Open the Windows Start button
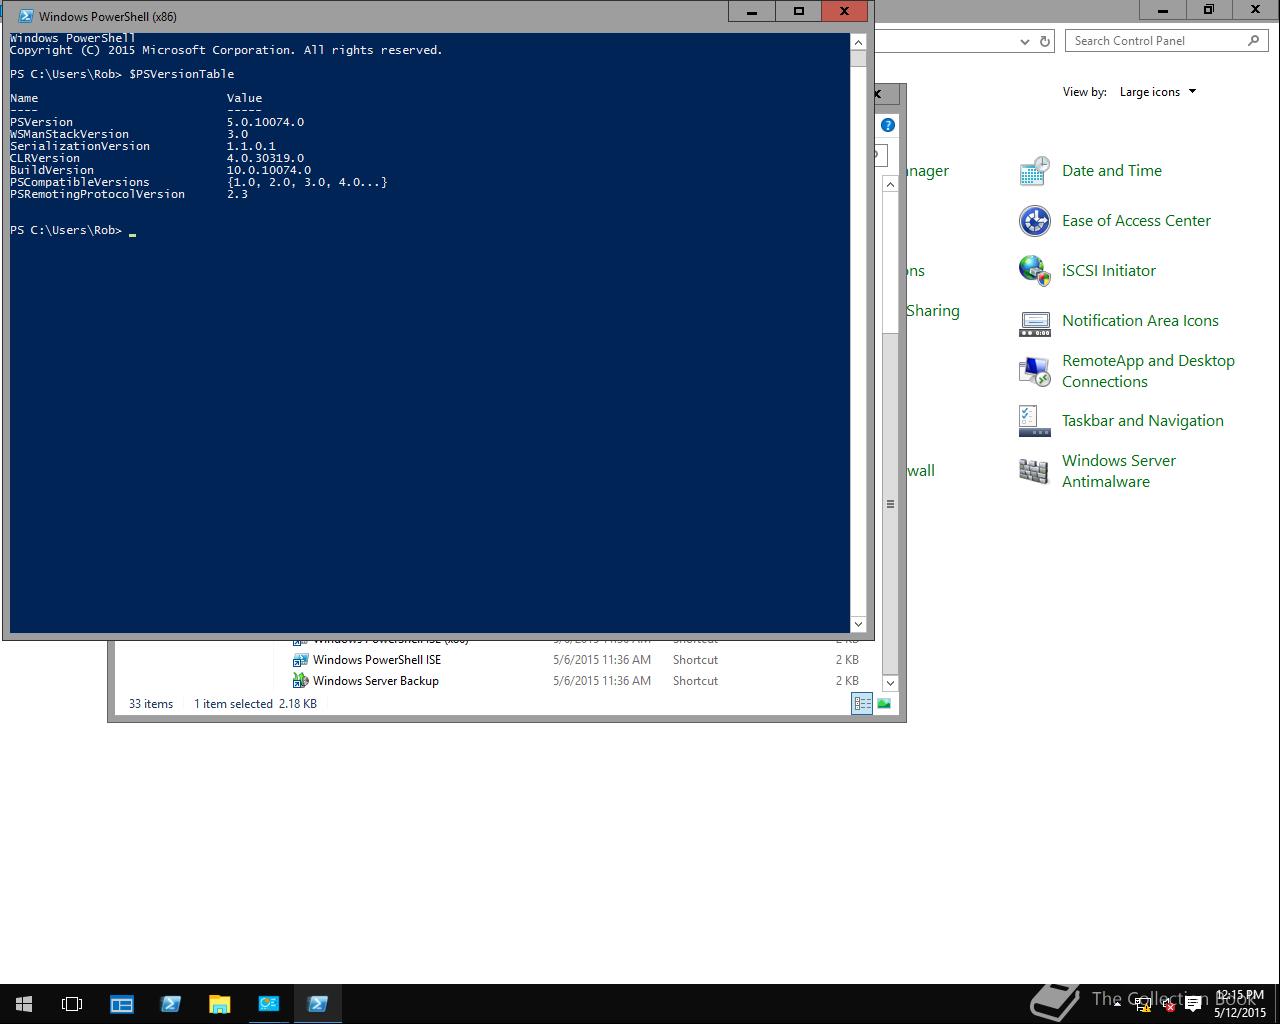This screenshot has width=1280, height=1024. [24, 1004]
